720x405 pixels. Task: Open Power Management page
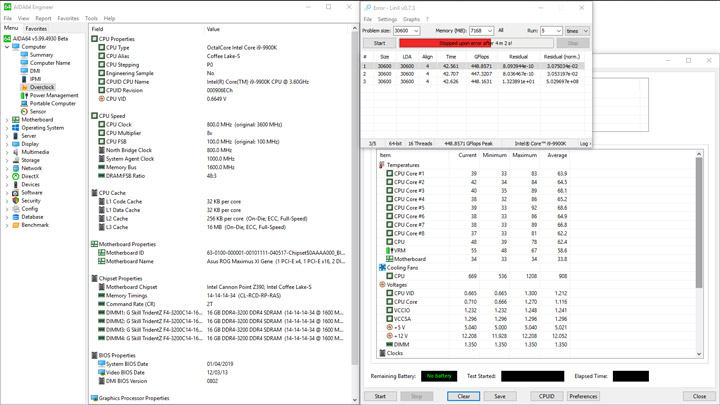pyautogui.click(x=54, y=96)
